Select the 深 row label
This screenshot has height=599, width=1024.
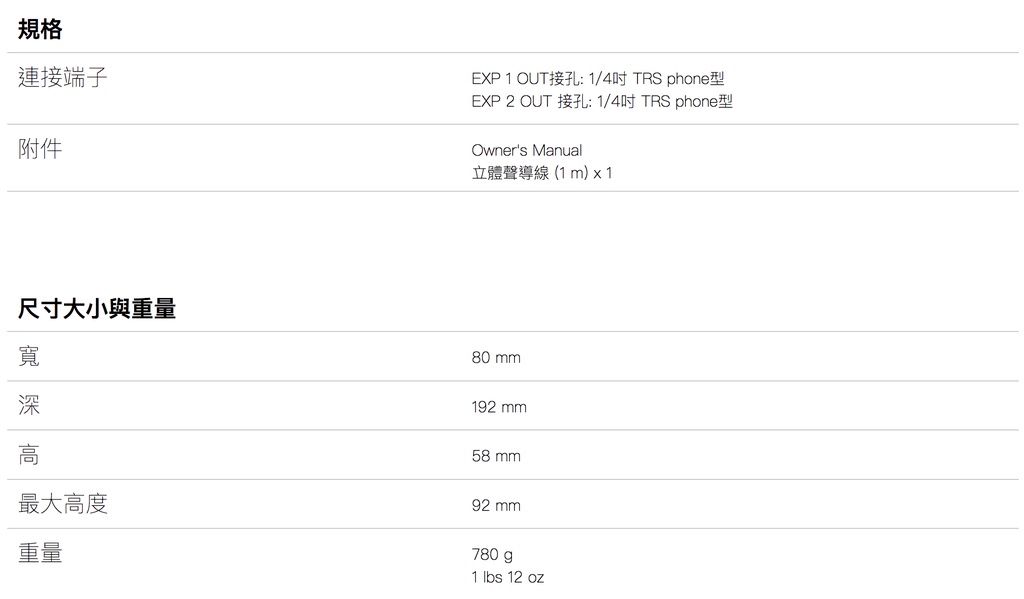(29, 405)
